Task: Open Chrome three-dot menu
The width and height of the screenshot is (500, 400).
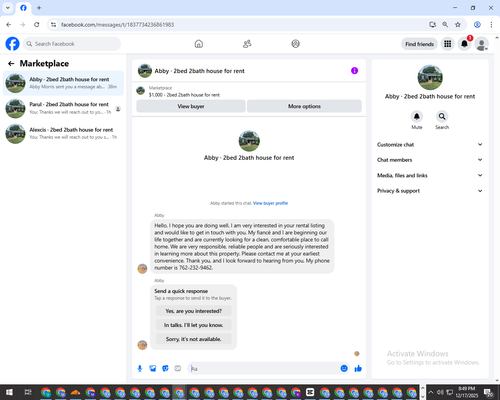Action: [491, 24]
